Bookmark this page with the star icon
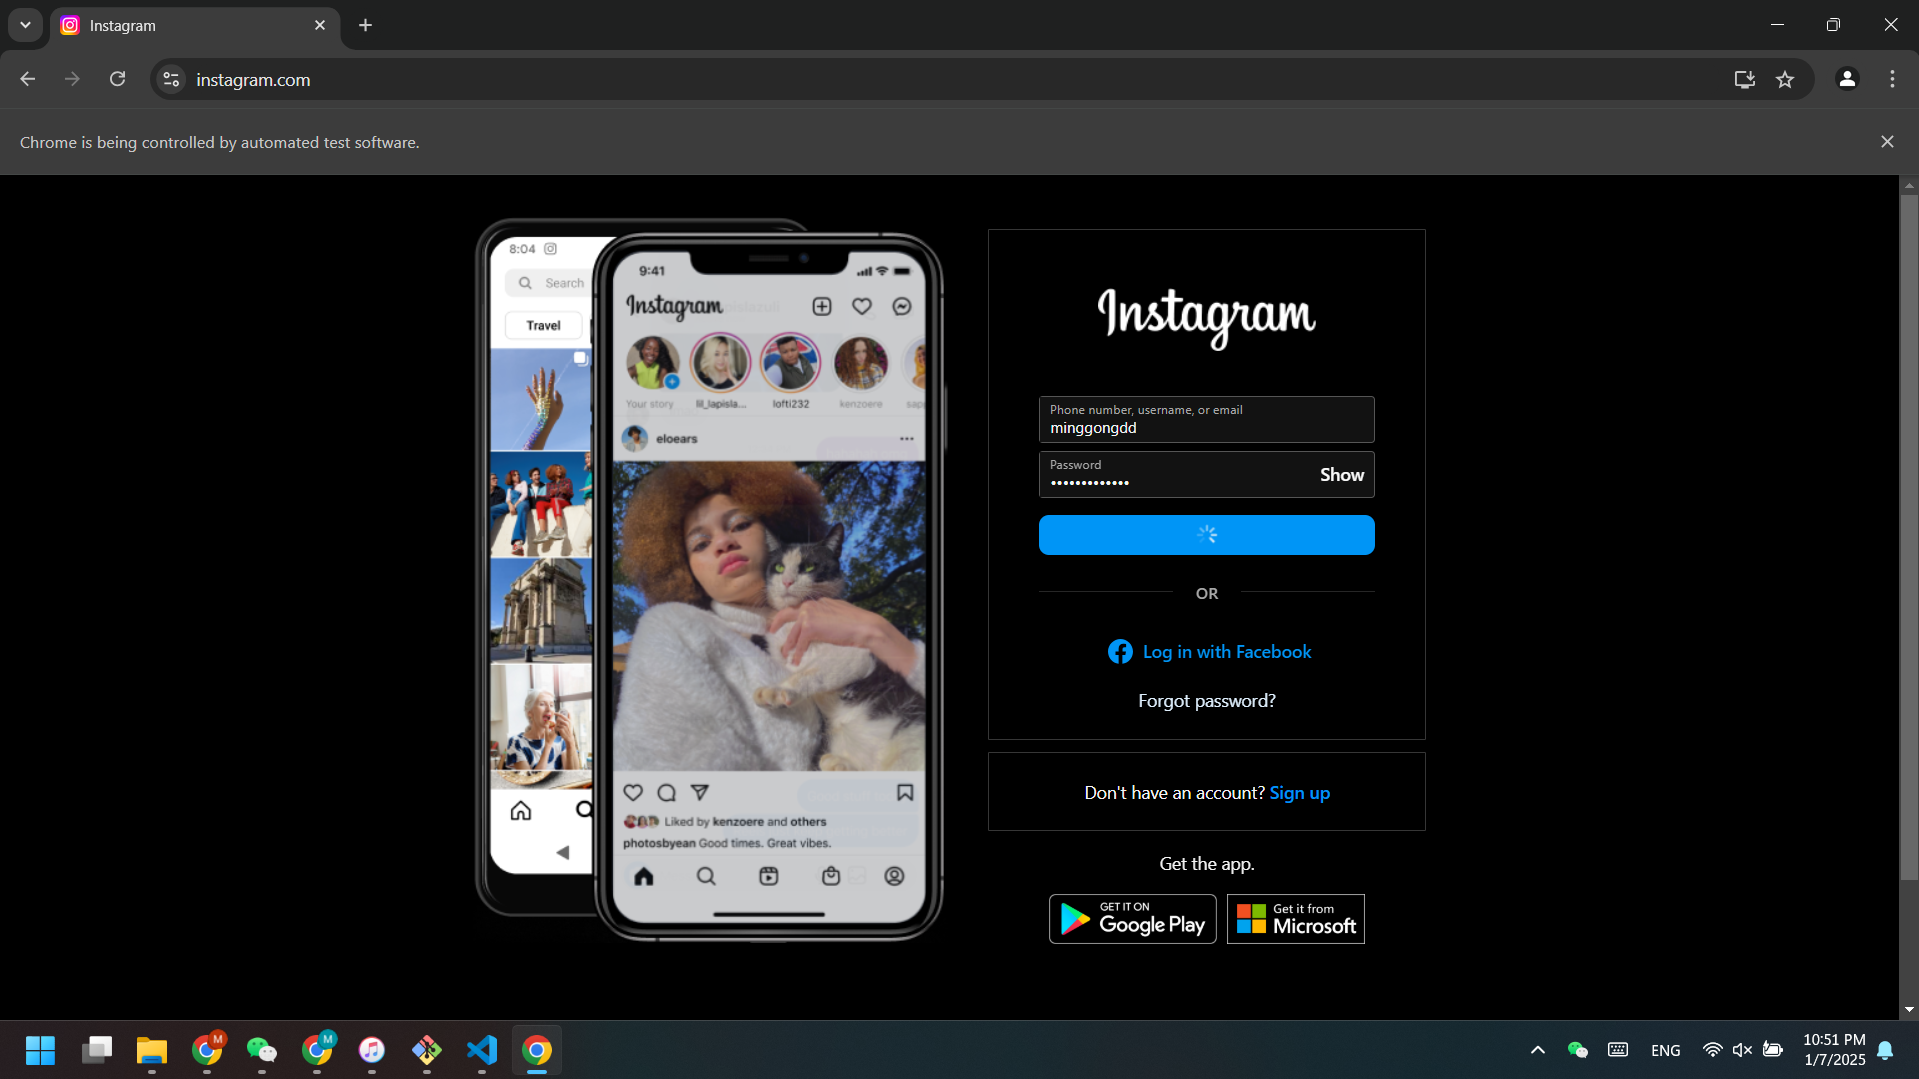Image resolution: width=1919 pixels, height=1079 pixels. 1785,79
